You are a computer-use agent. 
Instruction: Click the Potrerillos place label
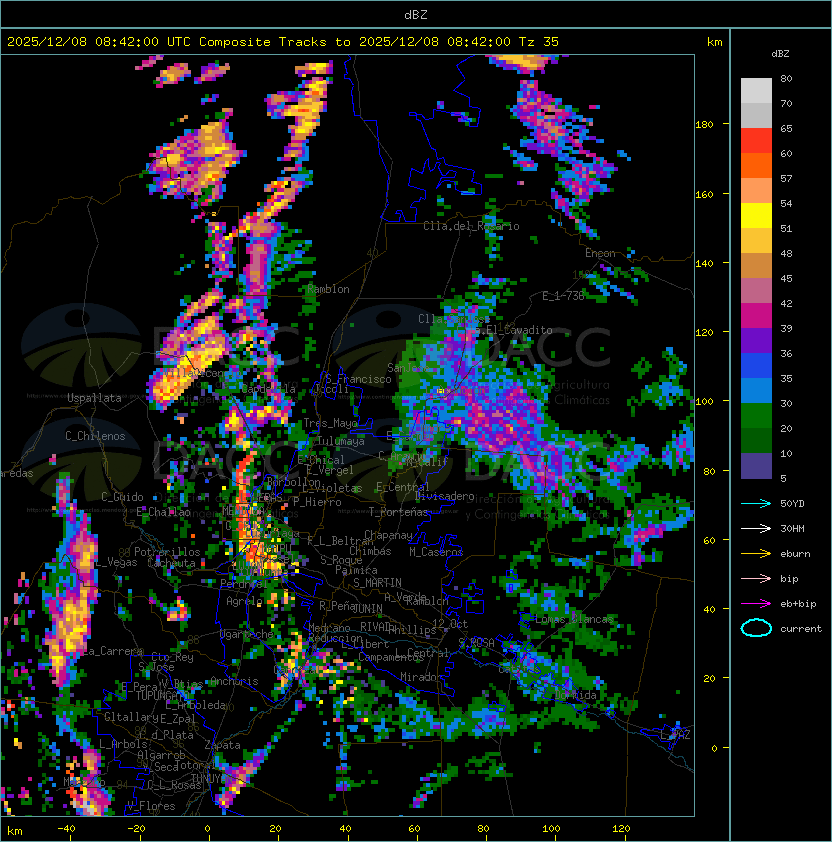coord(167,551)
